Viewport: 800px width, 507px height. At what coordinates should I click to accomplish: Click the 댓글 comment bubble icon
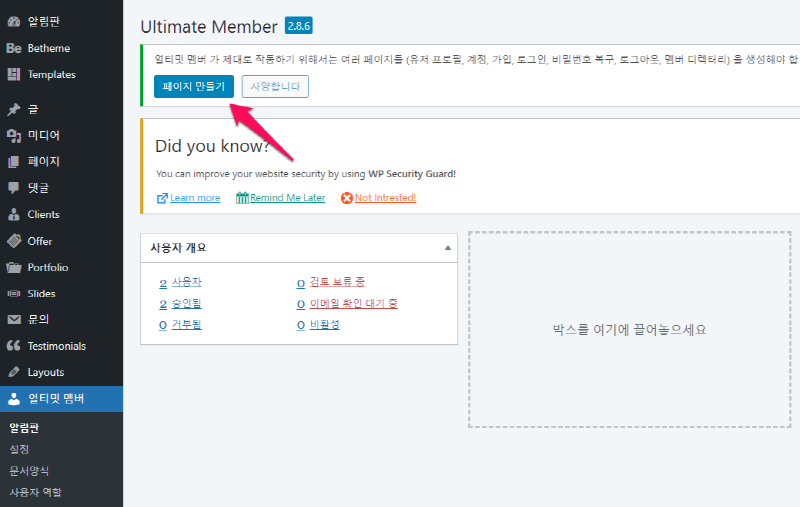[14, 188]
